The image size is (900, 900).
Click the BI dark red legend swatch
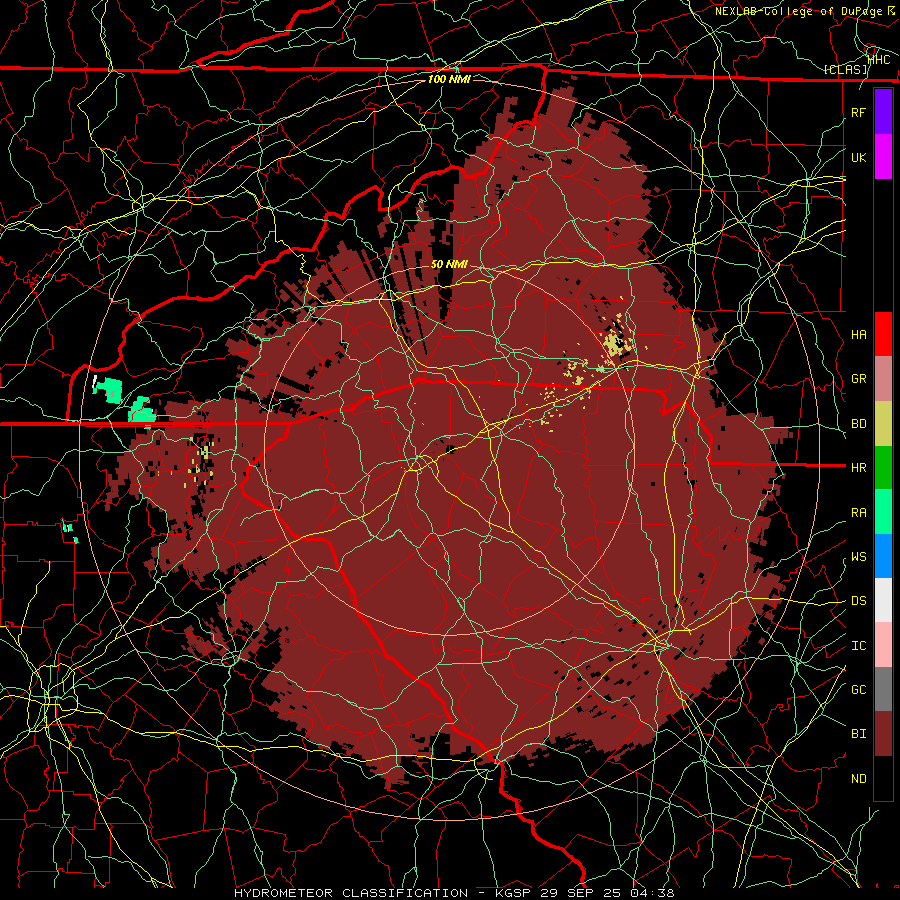[883, 734]
